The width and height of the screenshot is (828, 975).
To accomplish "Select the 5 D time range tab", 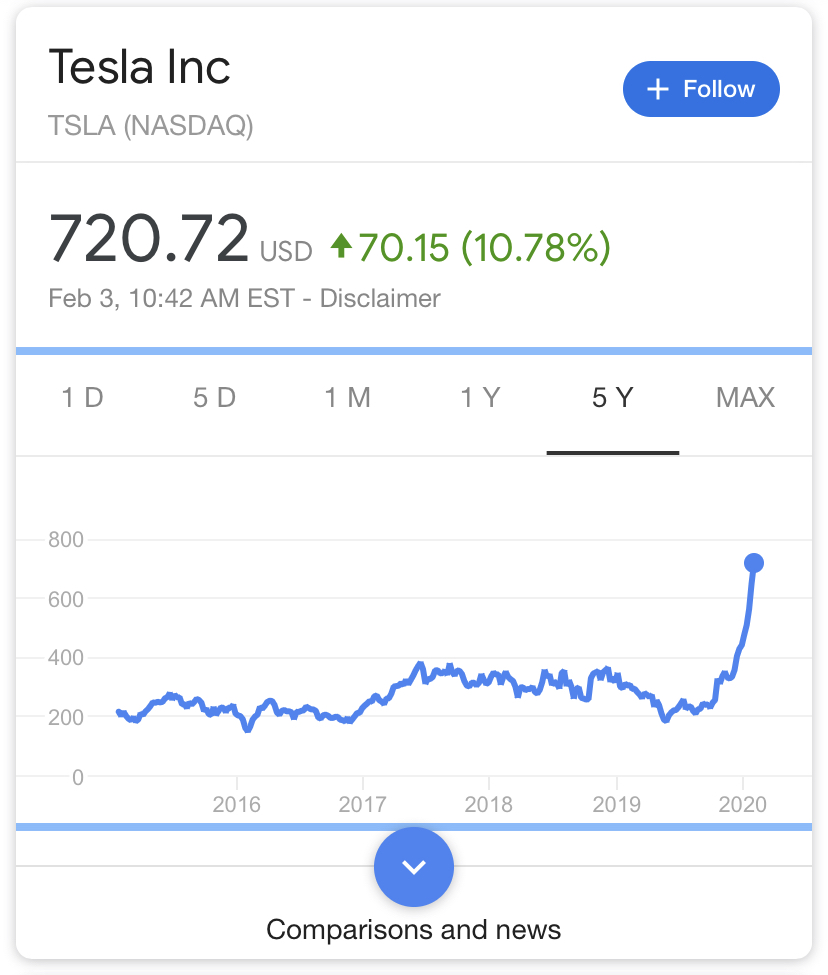I will (214, 398).
